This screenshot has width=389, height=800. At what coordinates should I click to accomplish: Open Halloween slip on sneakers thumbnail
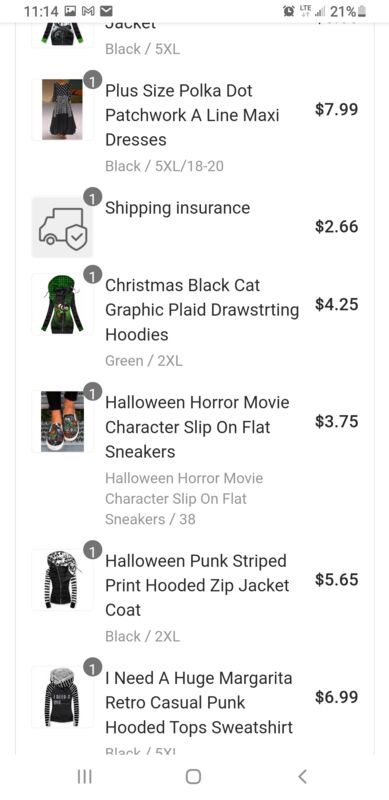pyautogui.click(x=62, y=421)
